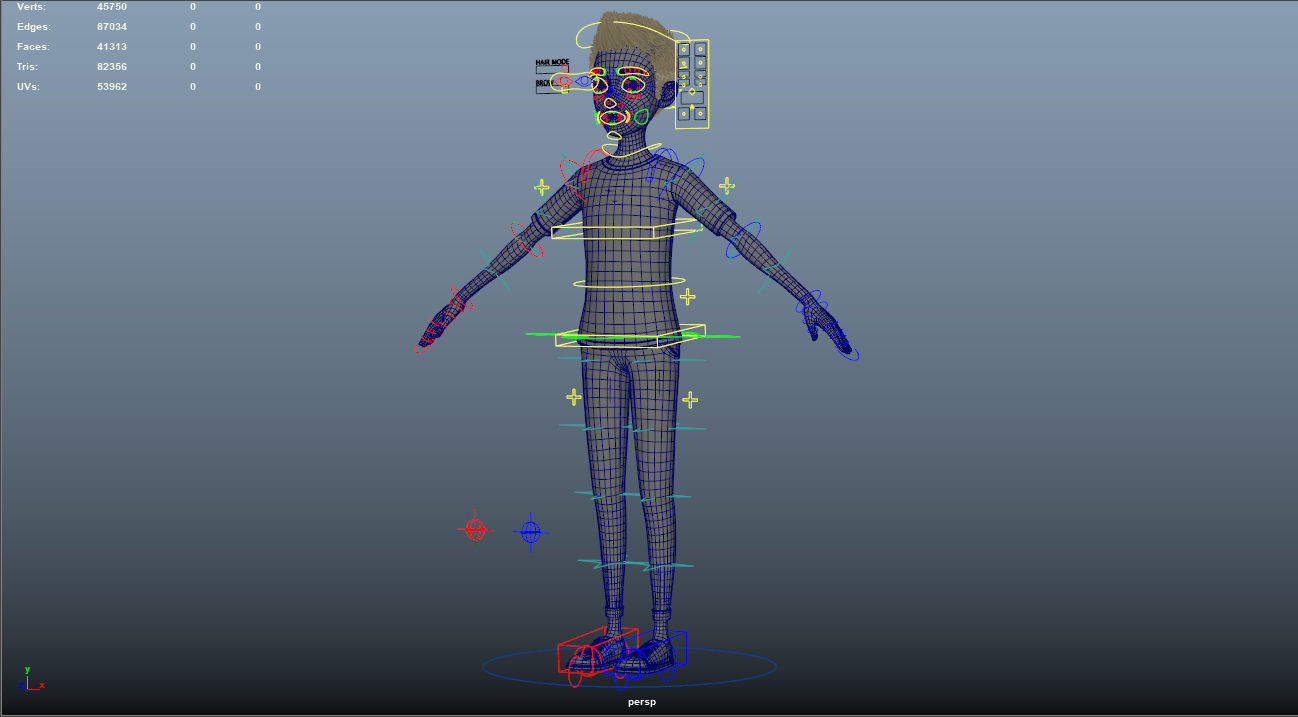Pick yellow plus locator beside left thigh
Screen dimensions: 1298x717
[x=574, y=397]
